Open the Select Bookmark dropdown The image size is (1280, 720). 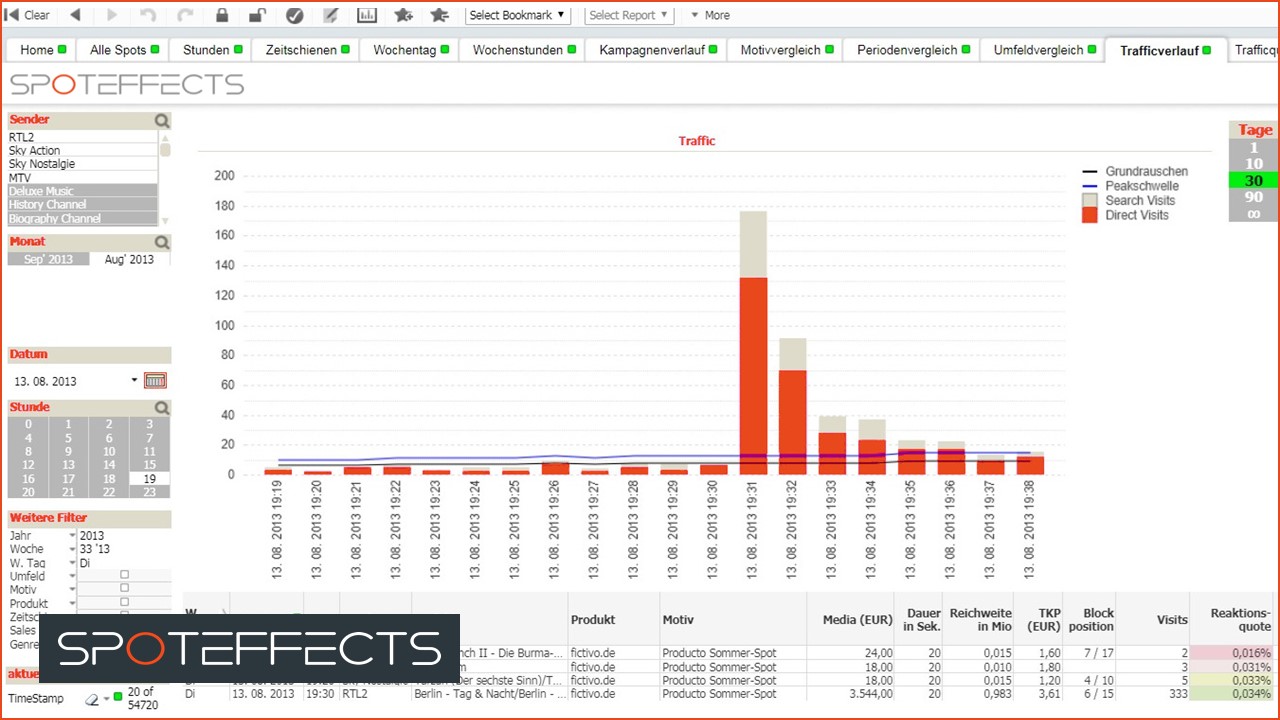(x=518, y=15)
